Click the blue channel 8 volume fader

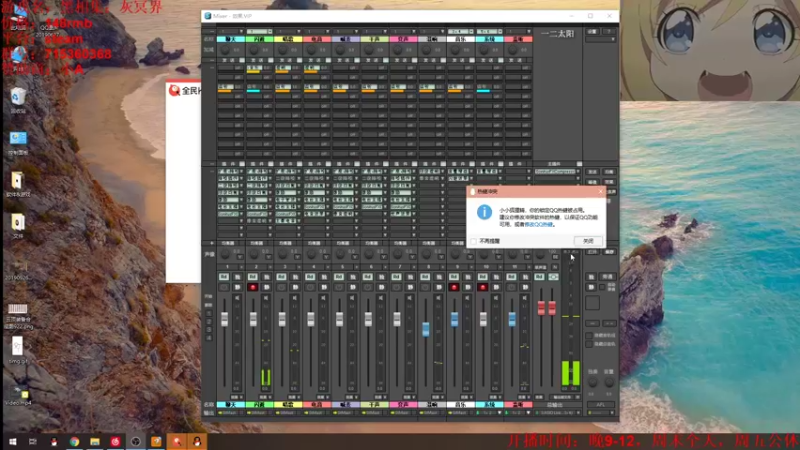[426, 329]
